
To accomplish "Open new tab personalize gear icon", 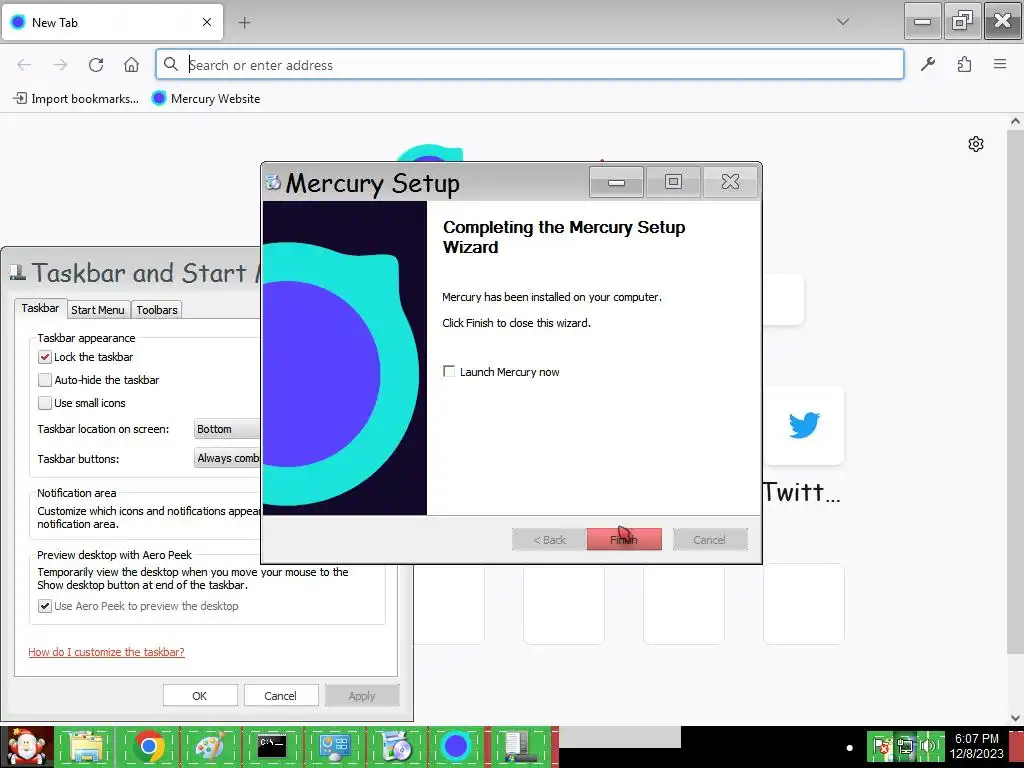I will click(x=976, y=144).
